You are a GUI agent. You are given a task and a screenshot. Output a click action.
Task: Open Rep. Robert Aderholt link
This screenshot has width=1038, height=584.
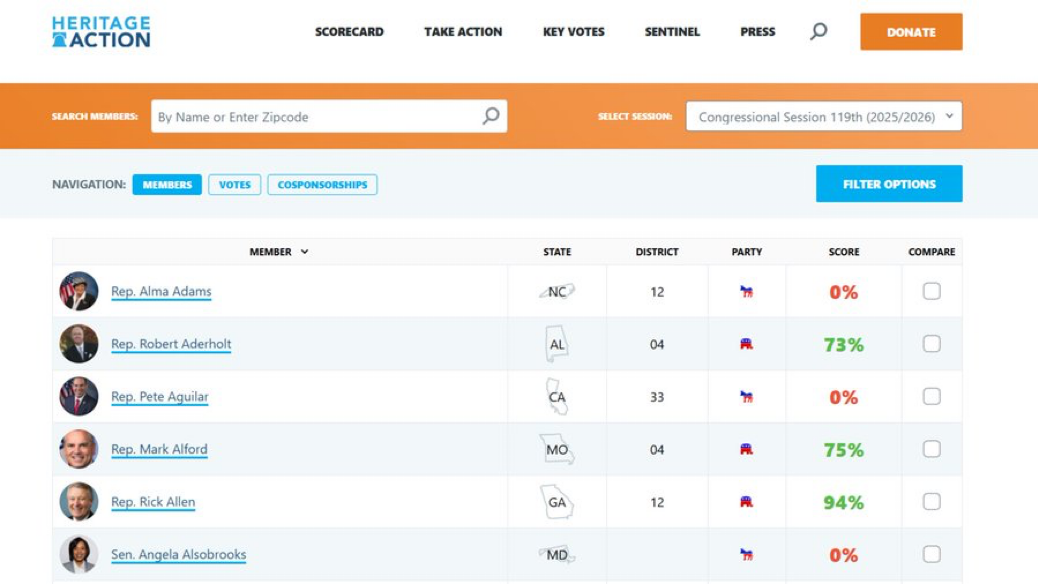tap(171, 344)
